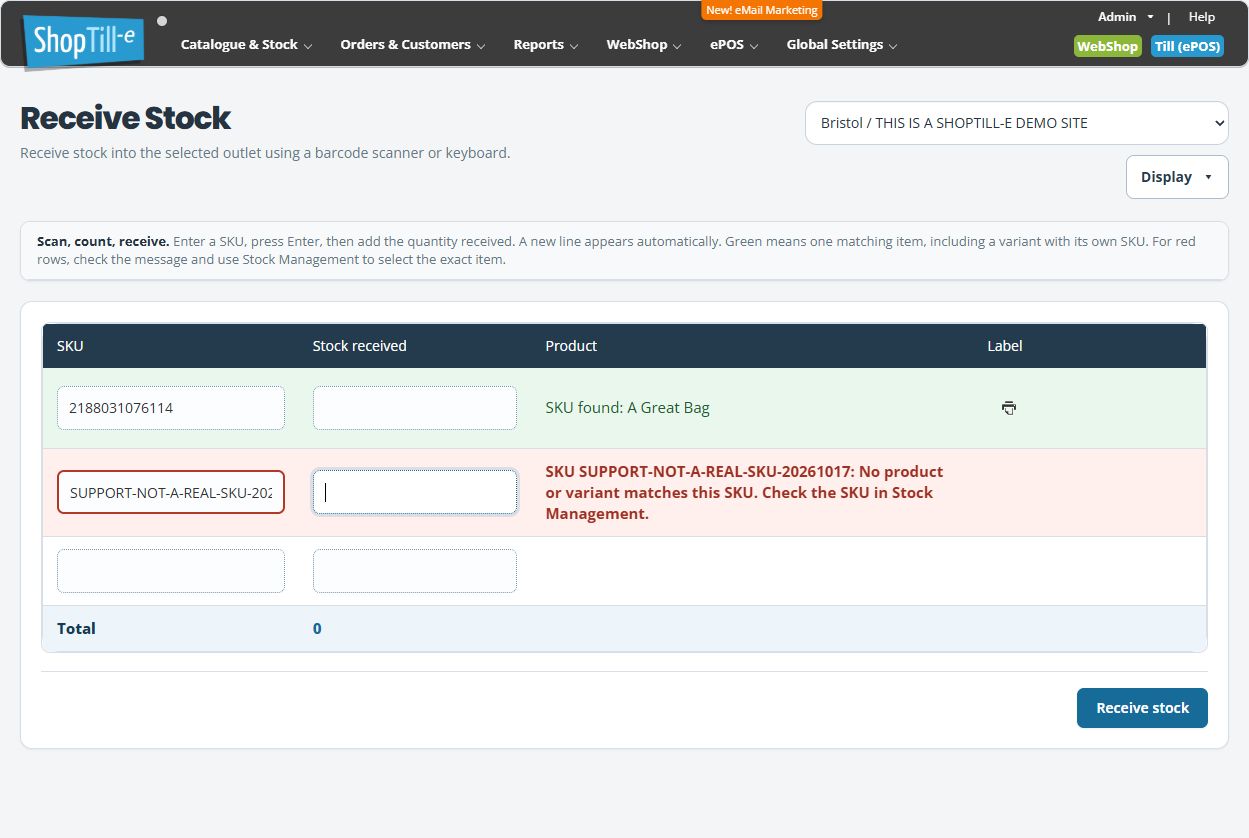Open Catalogue & Stock menu
1249x838 pixels.
point(246,45)
